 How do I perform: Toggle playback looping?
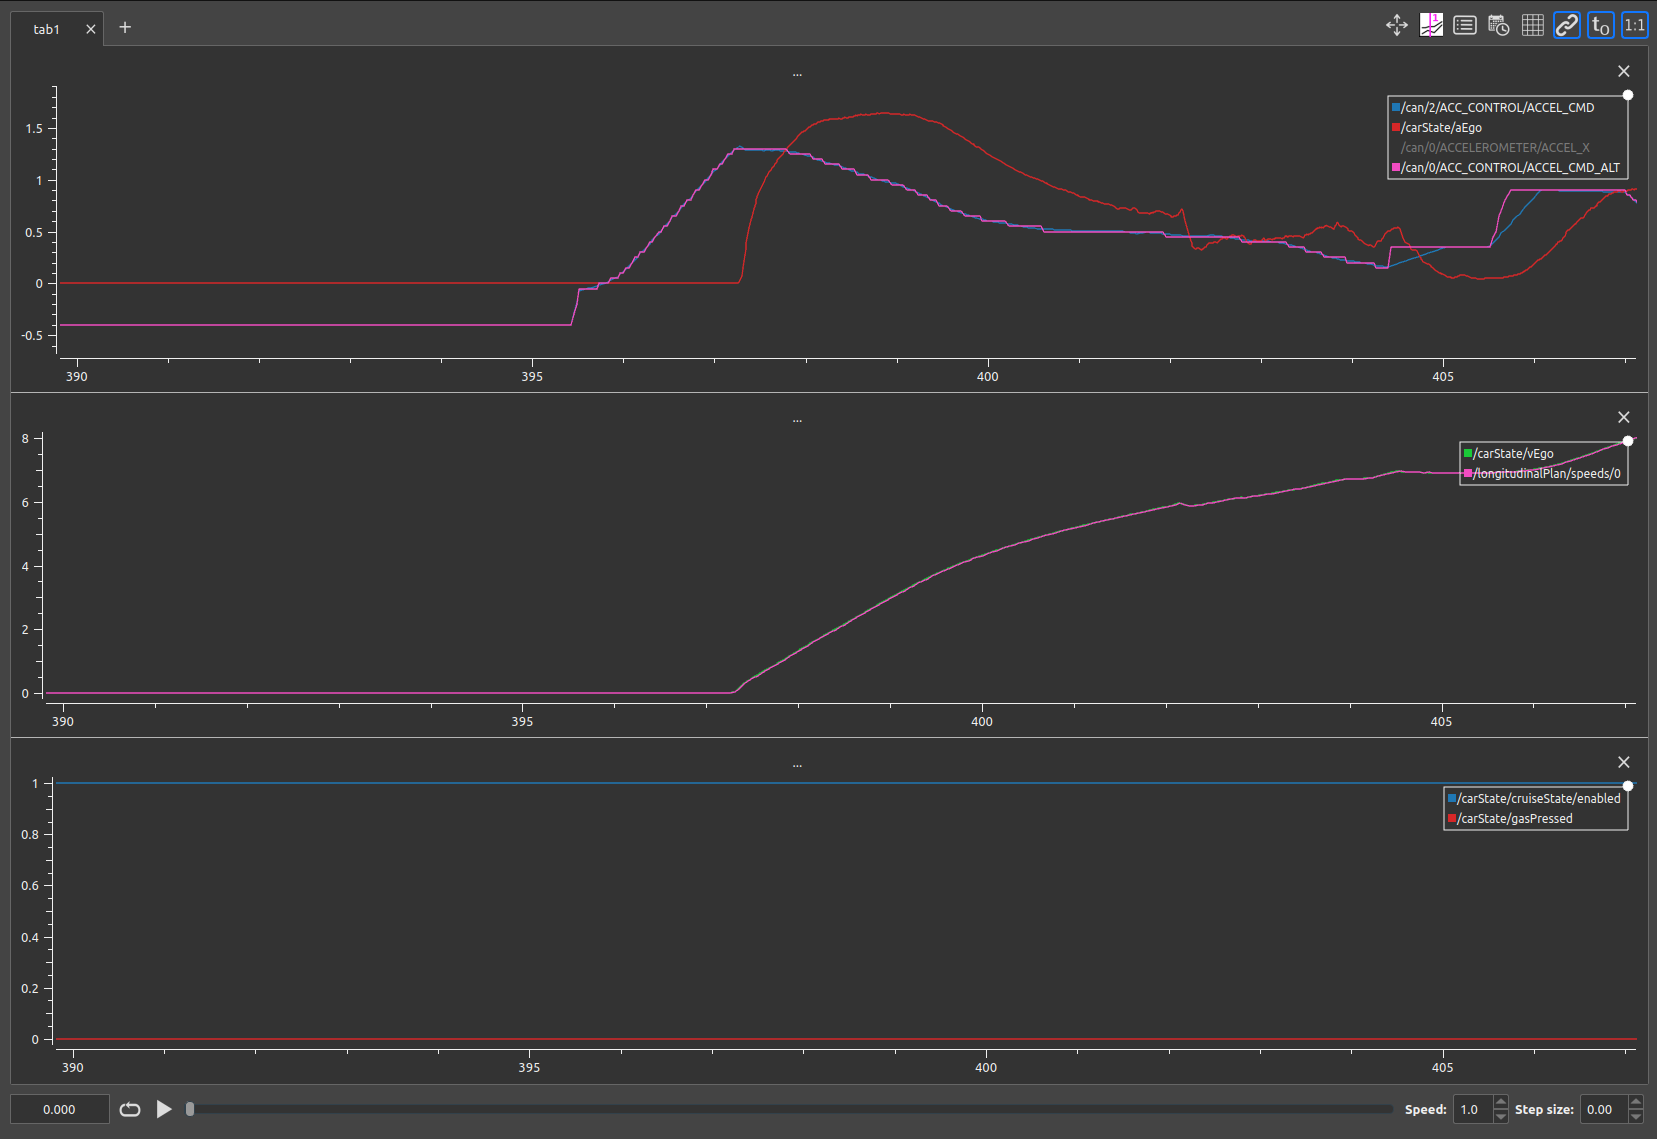(x=130, y=1109)
